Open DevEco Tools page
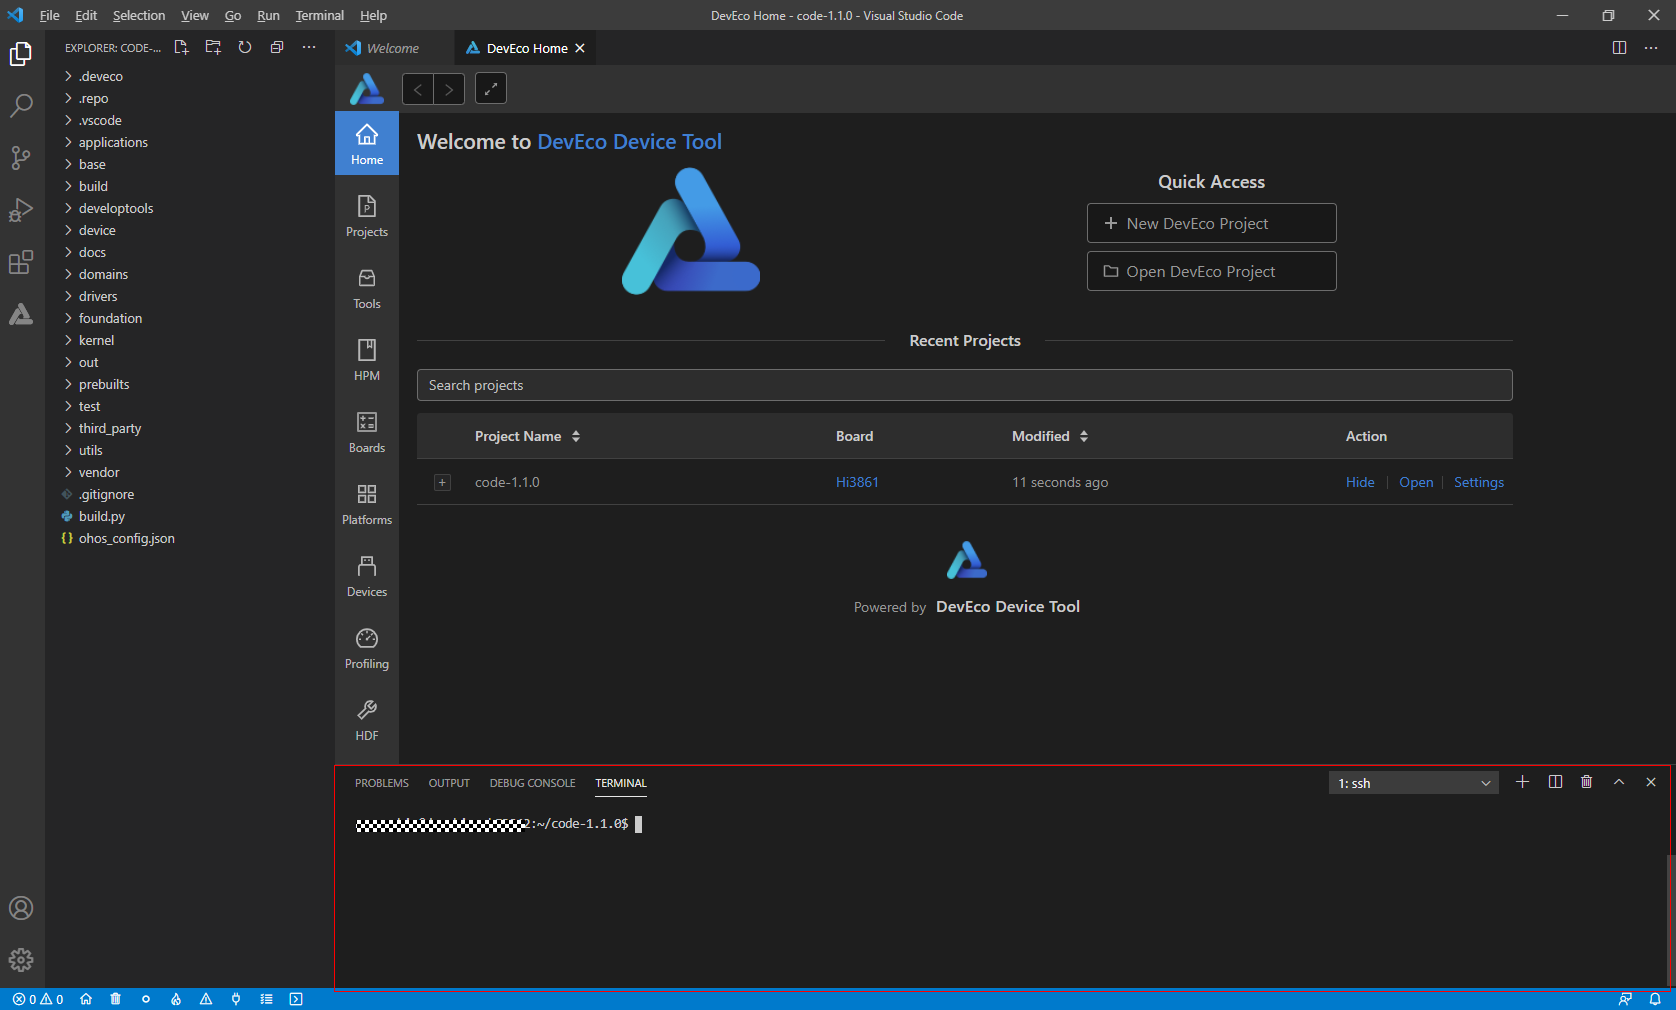 tap(367, 288)
